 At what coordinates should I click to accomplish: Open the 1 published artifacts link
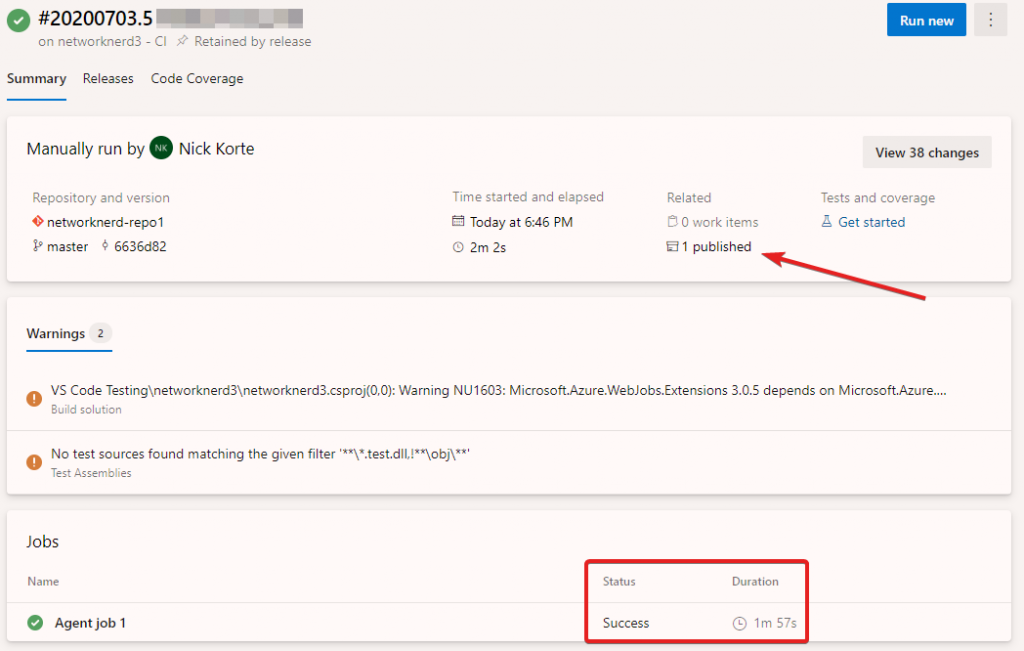pyautogui.click(x=716, y=246)
